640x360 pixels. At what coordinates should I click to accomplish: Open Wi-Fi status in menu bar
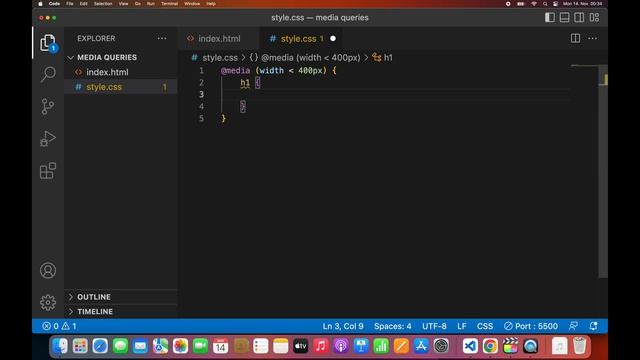click(534, 4)
